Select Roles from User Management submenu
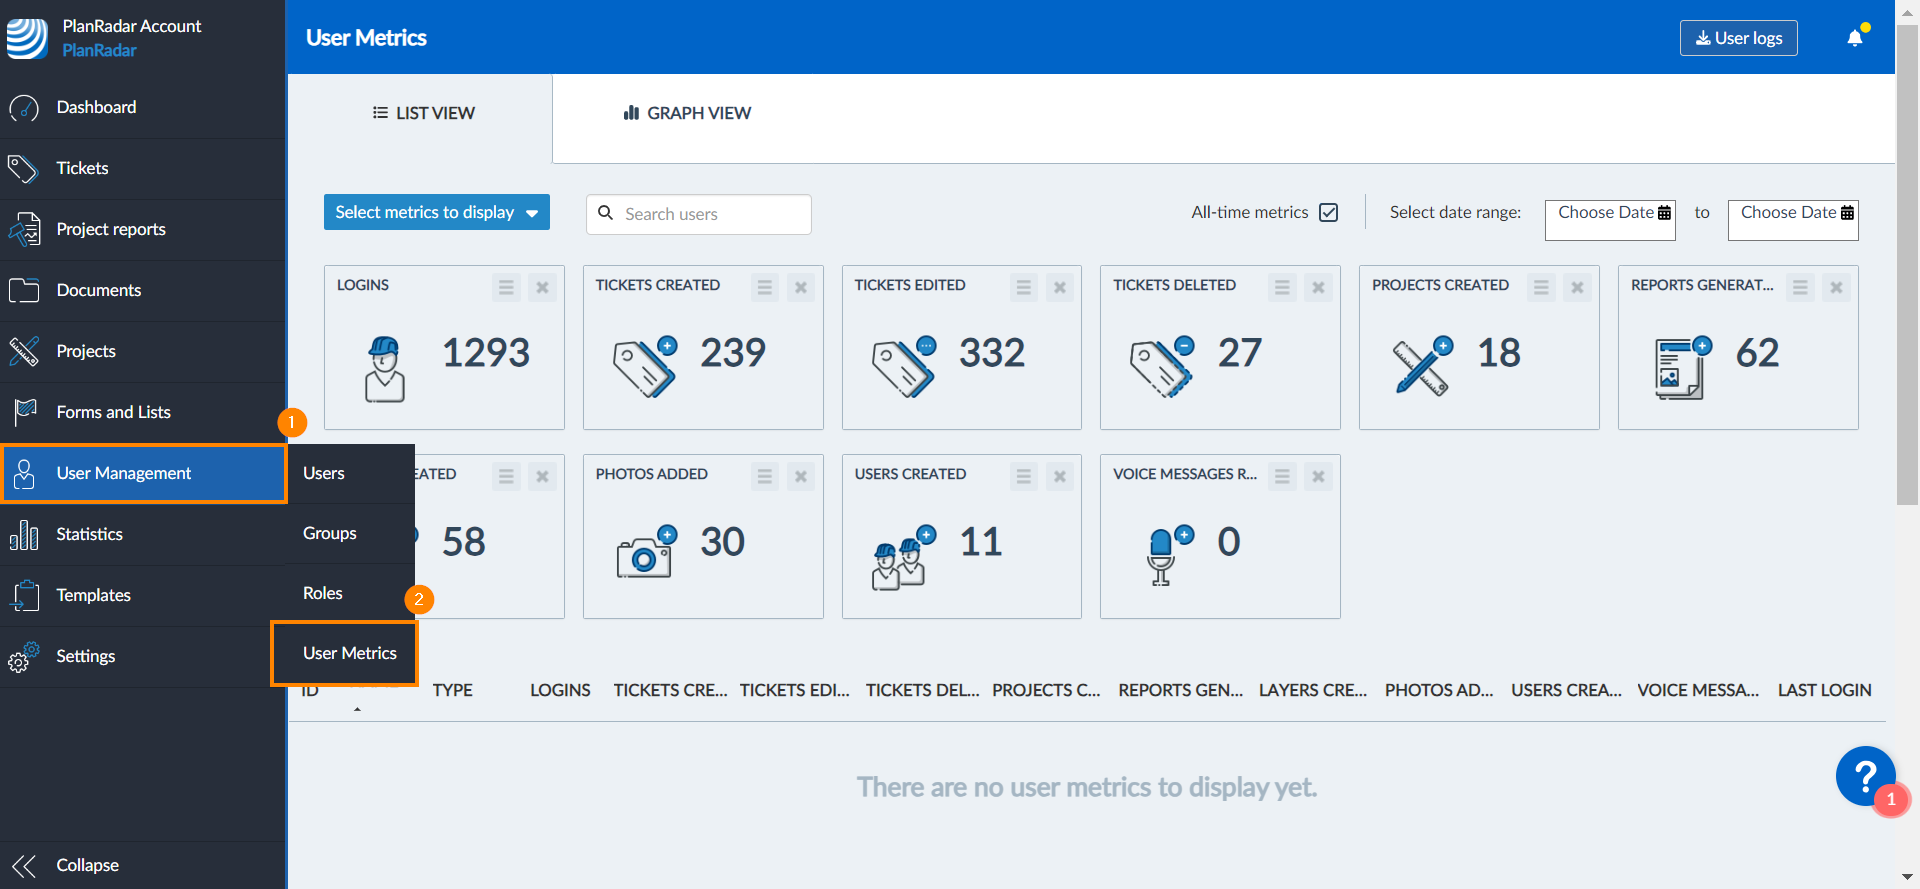This screenshot has width=1920, height=889. pos(323,594)
